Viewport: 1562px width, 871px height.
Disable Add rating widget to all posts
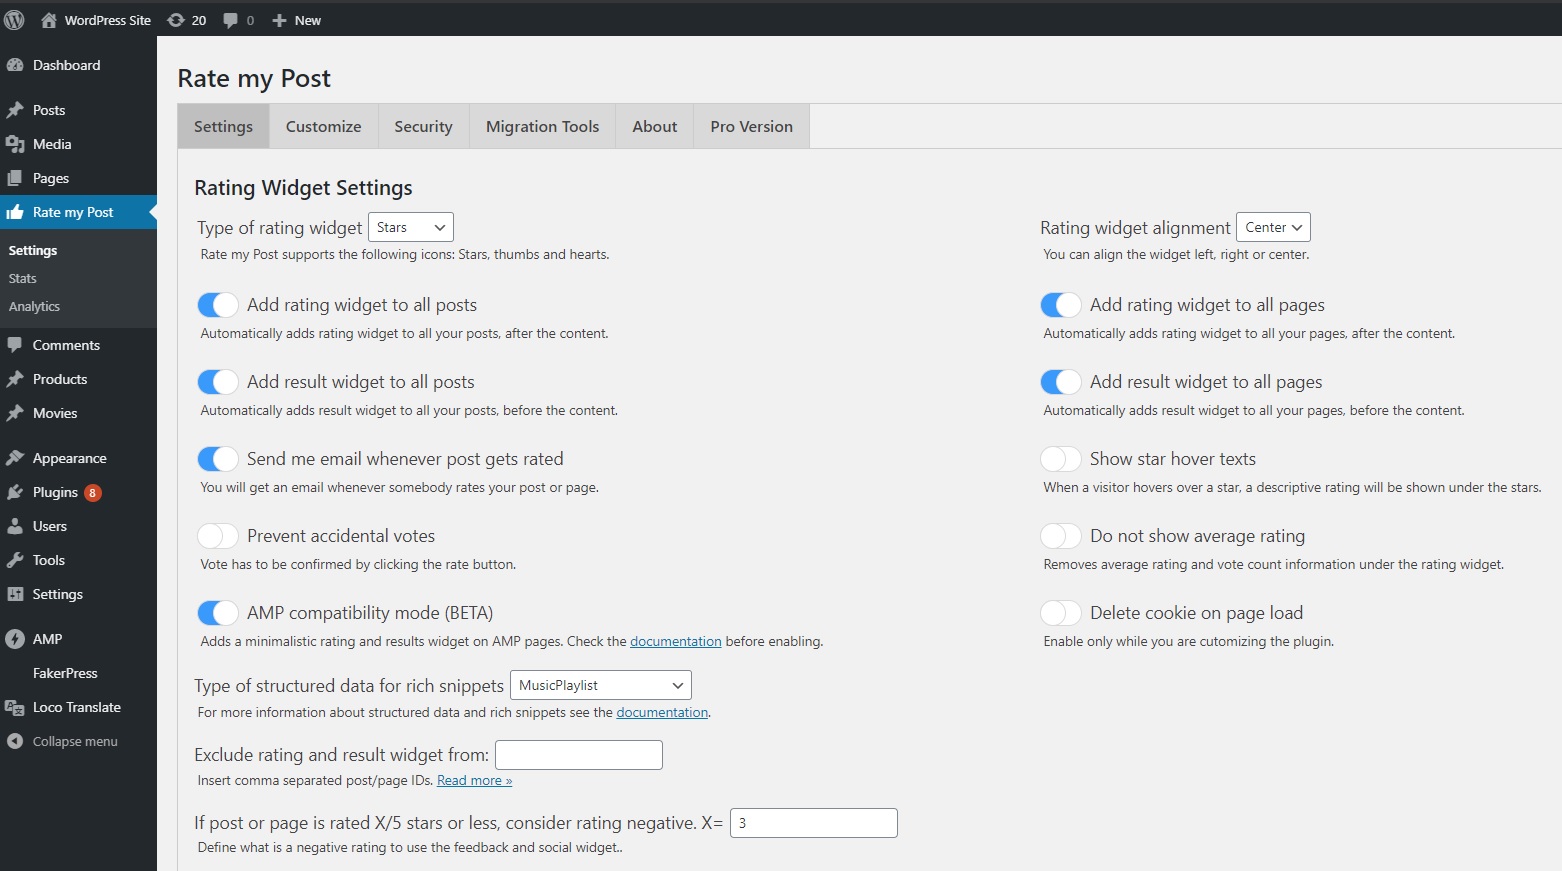pyautogui.click(x=218, y=305)
